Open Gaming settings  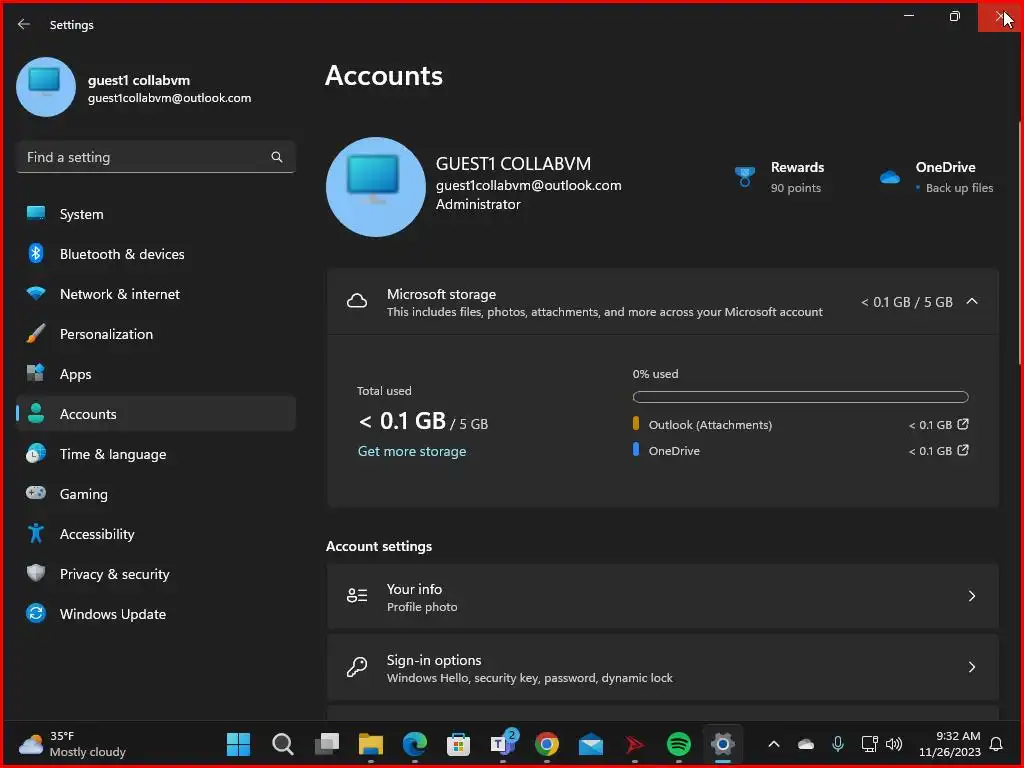pyautogui.click(x=156, y=494)
